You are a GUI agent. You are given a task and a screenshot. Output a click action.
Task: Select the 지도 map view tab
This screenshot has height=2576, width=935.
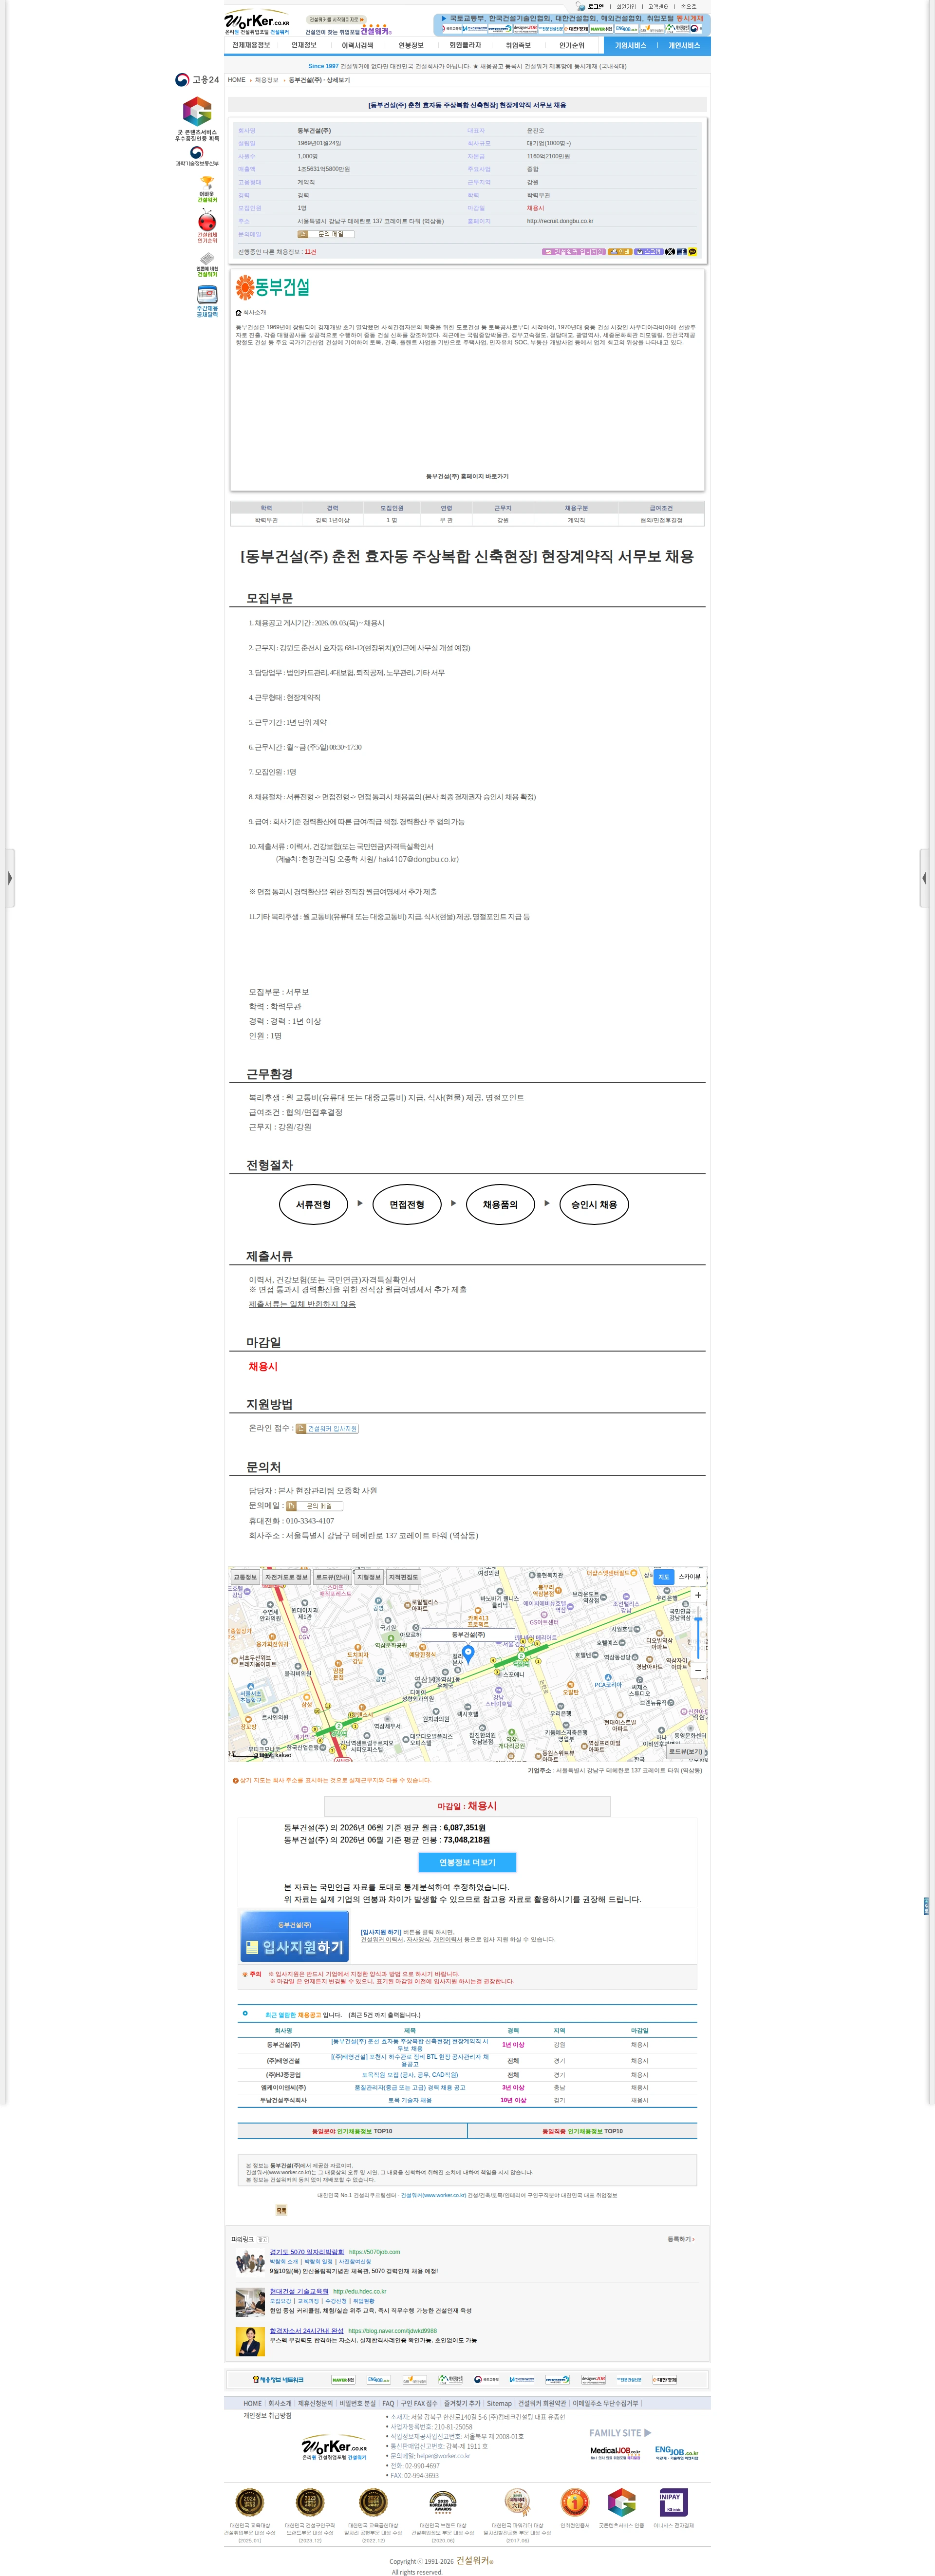point(664,1576)
